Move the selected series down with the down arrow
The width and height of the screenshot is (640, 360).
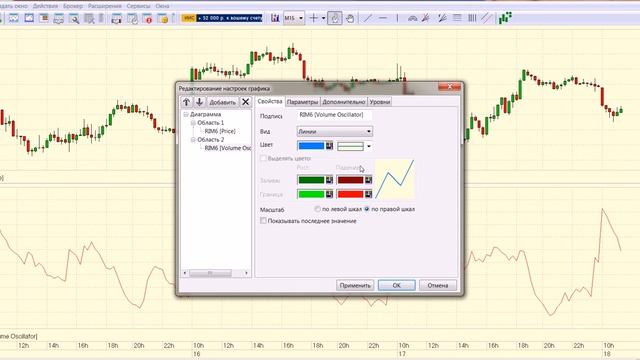click(x=199, y=102)
